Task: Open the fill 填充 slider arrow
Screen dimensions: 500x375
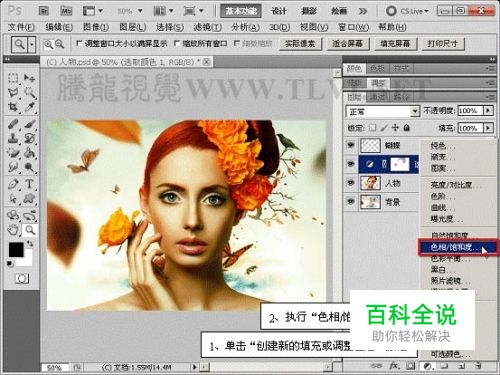Action: point(488,128)
